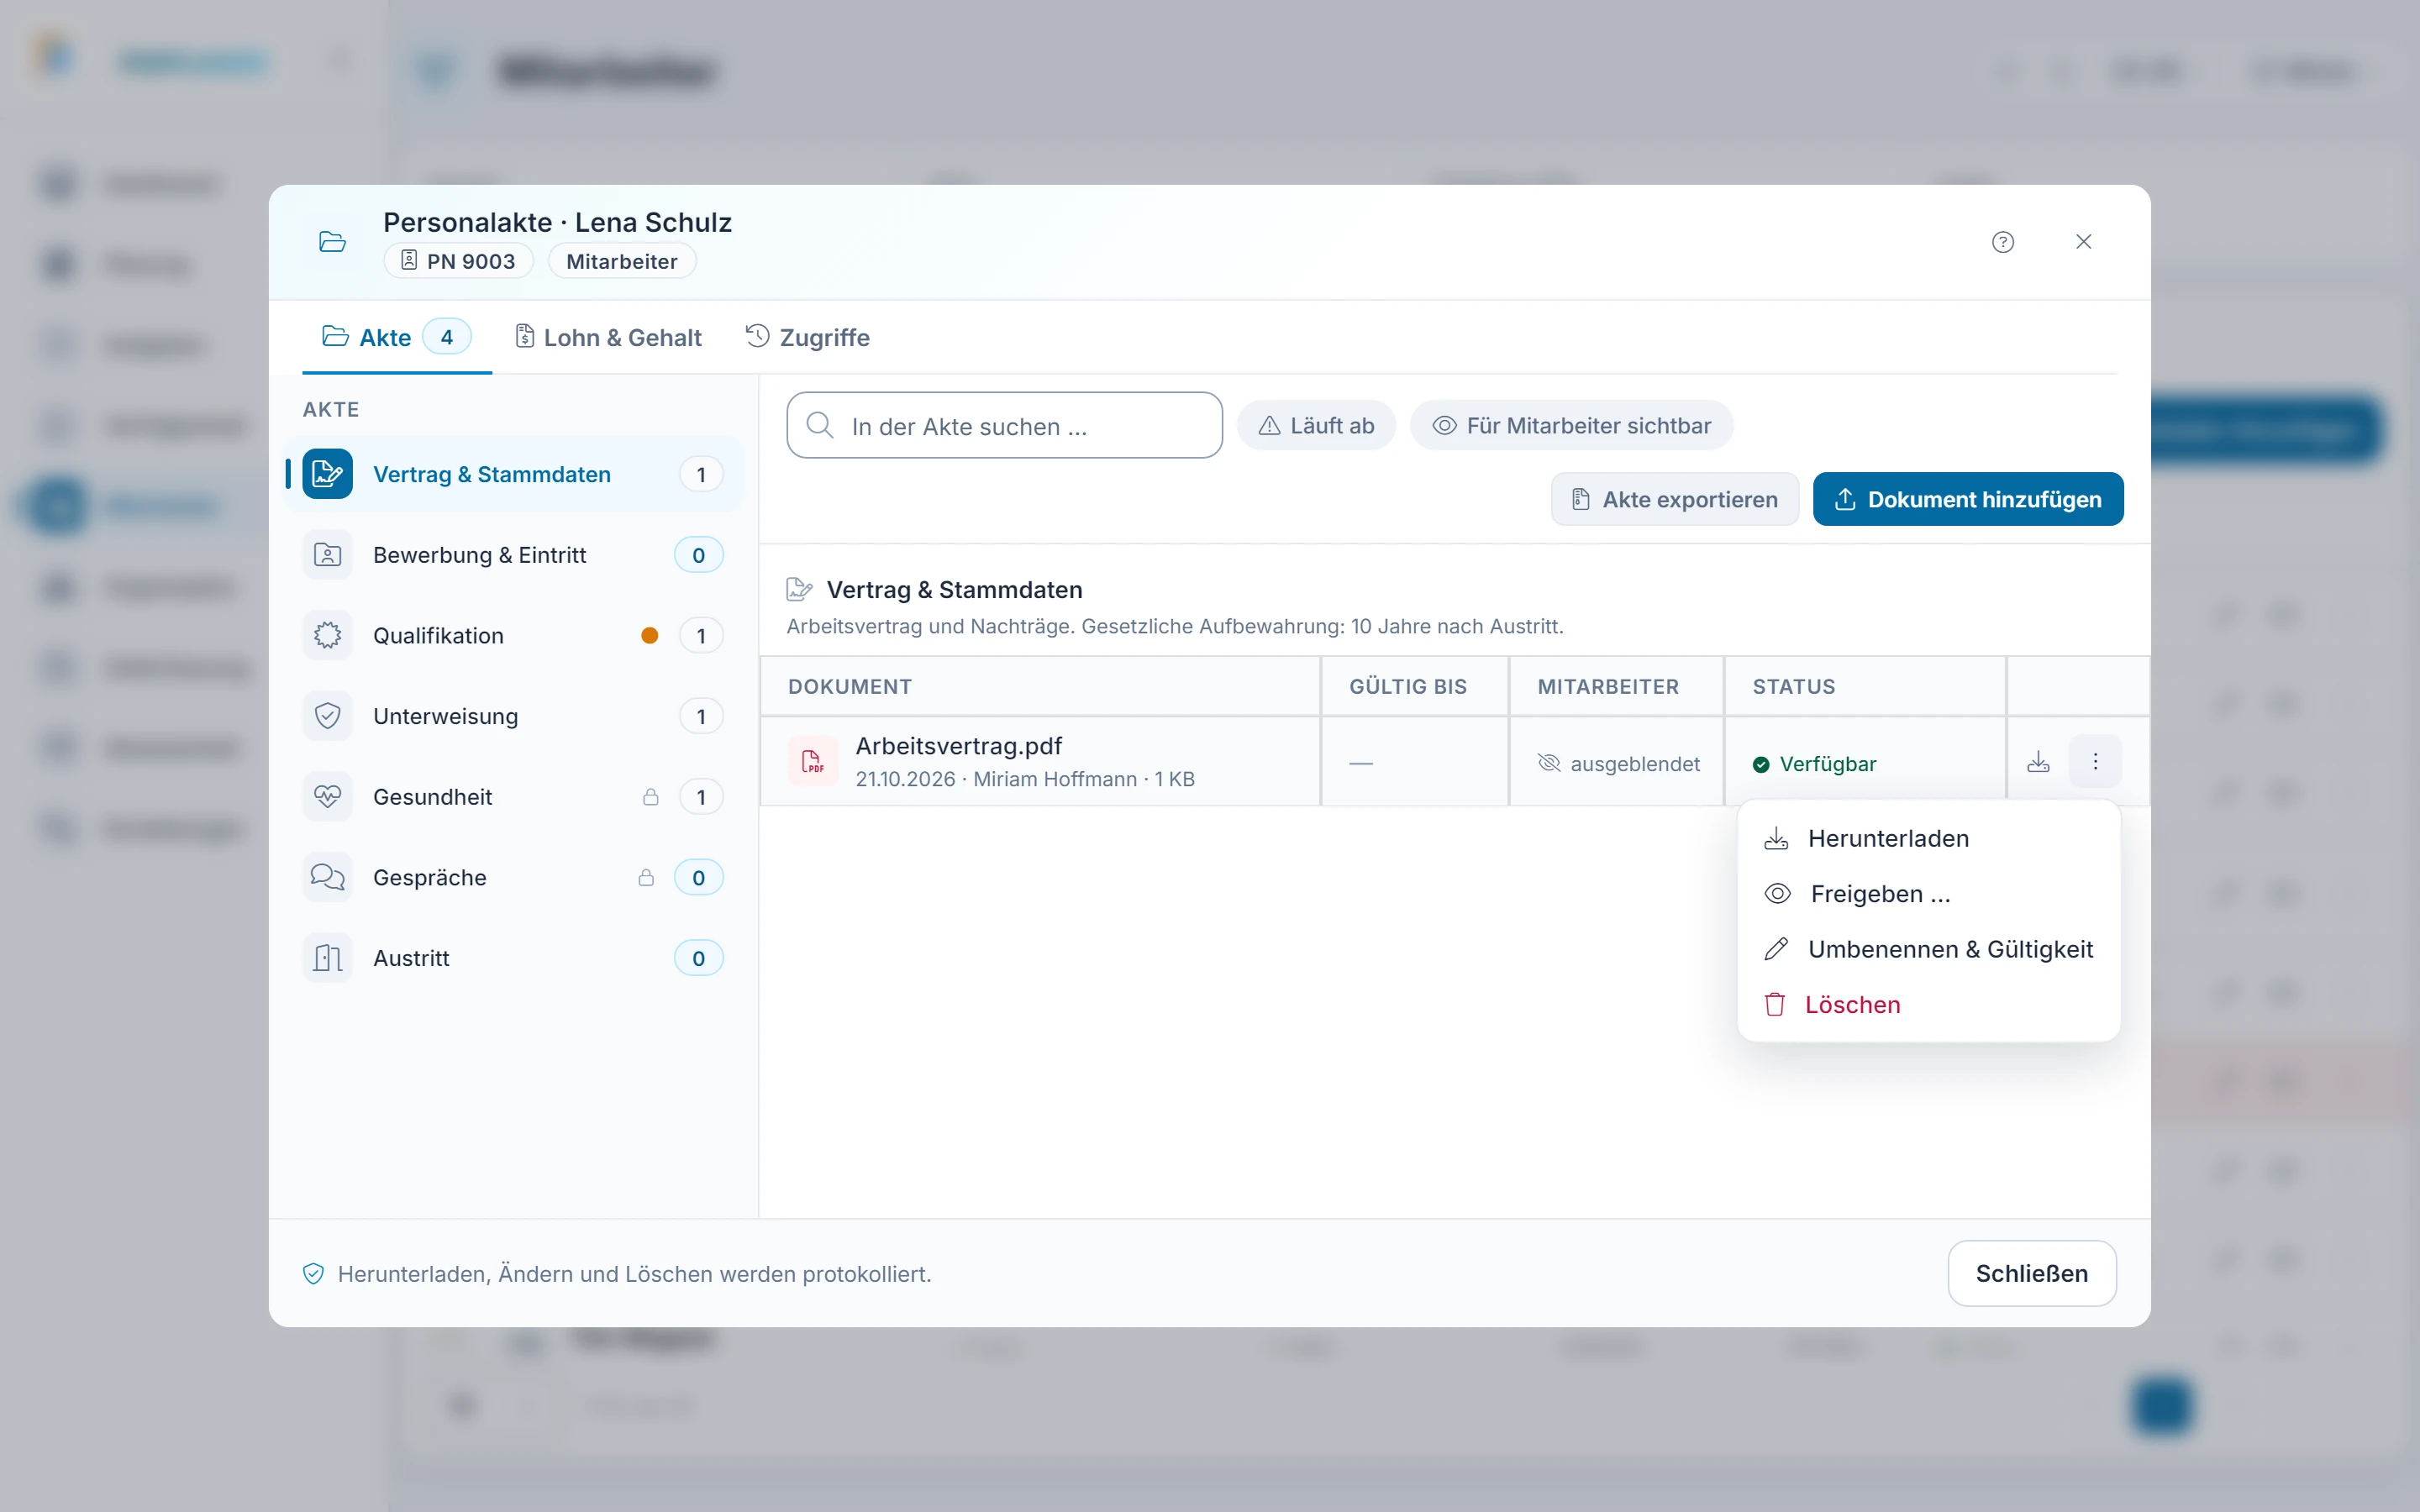The width and height of the screenshot is (2420, 1512).
Task: Click the Austritt door icon
Action: [x=327, y=958]
